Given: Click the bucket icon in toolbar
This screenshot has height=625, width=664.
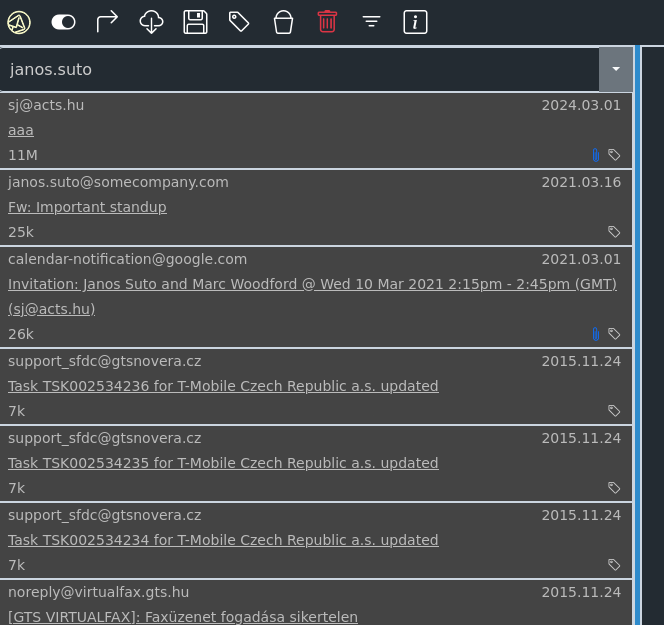Looking at the screenshot, I should (283, 22).
